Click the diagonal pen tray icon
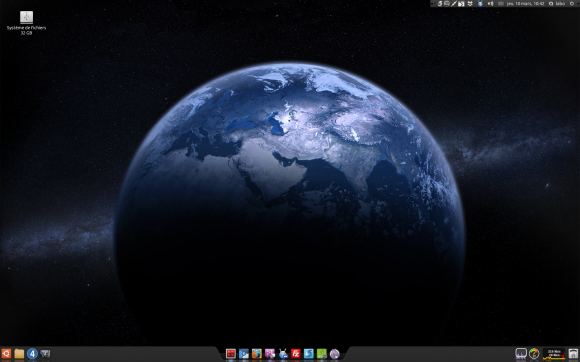The width and height of the screenshot is (580, 362). (454, 3)
